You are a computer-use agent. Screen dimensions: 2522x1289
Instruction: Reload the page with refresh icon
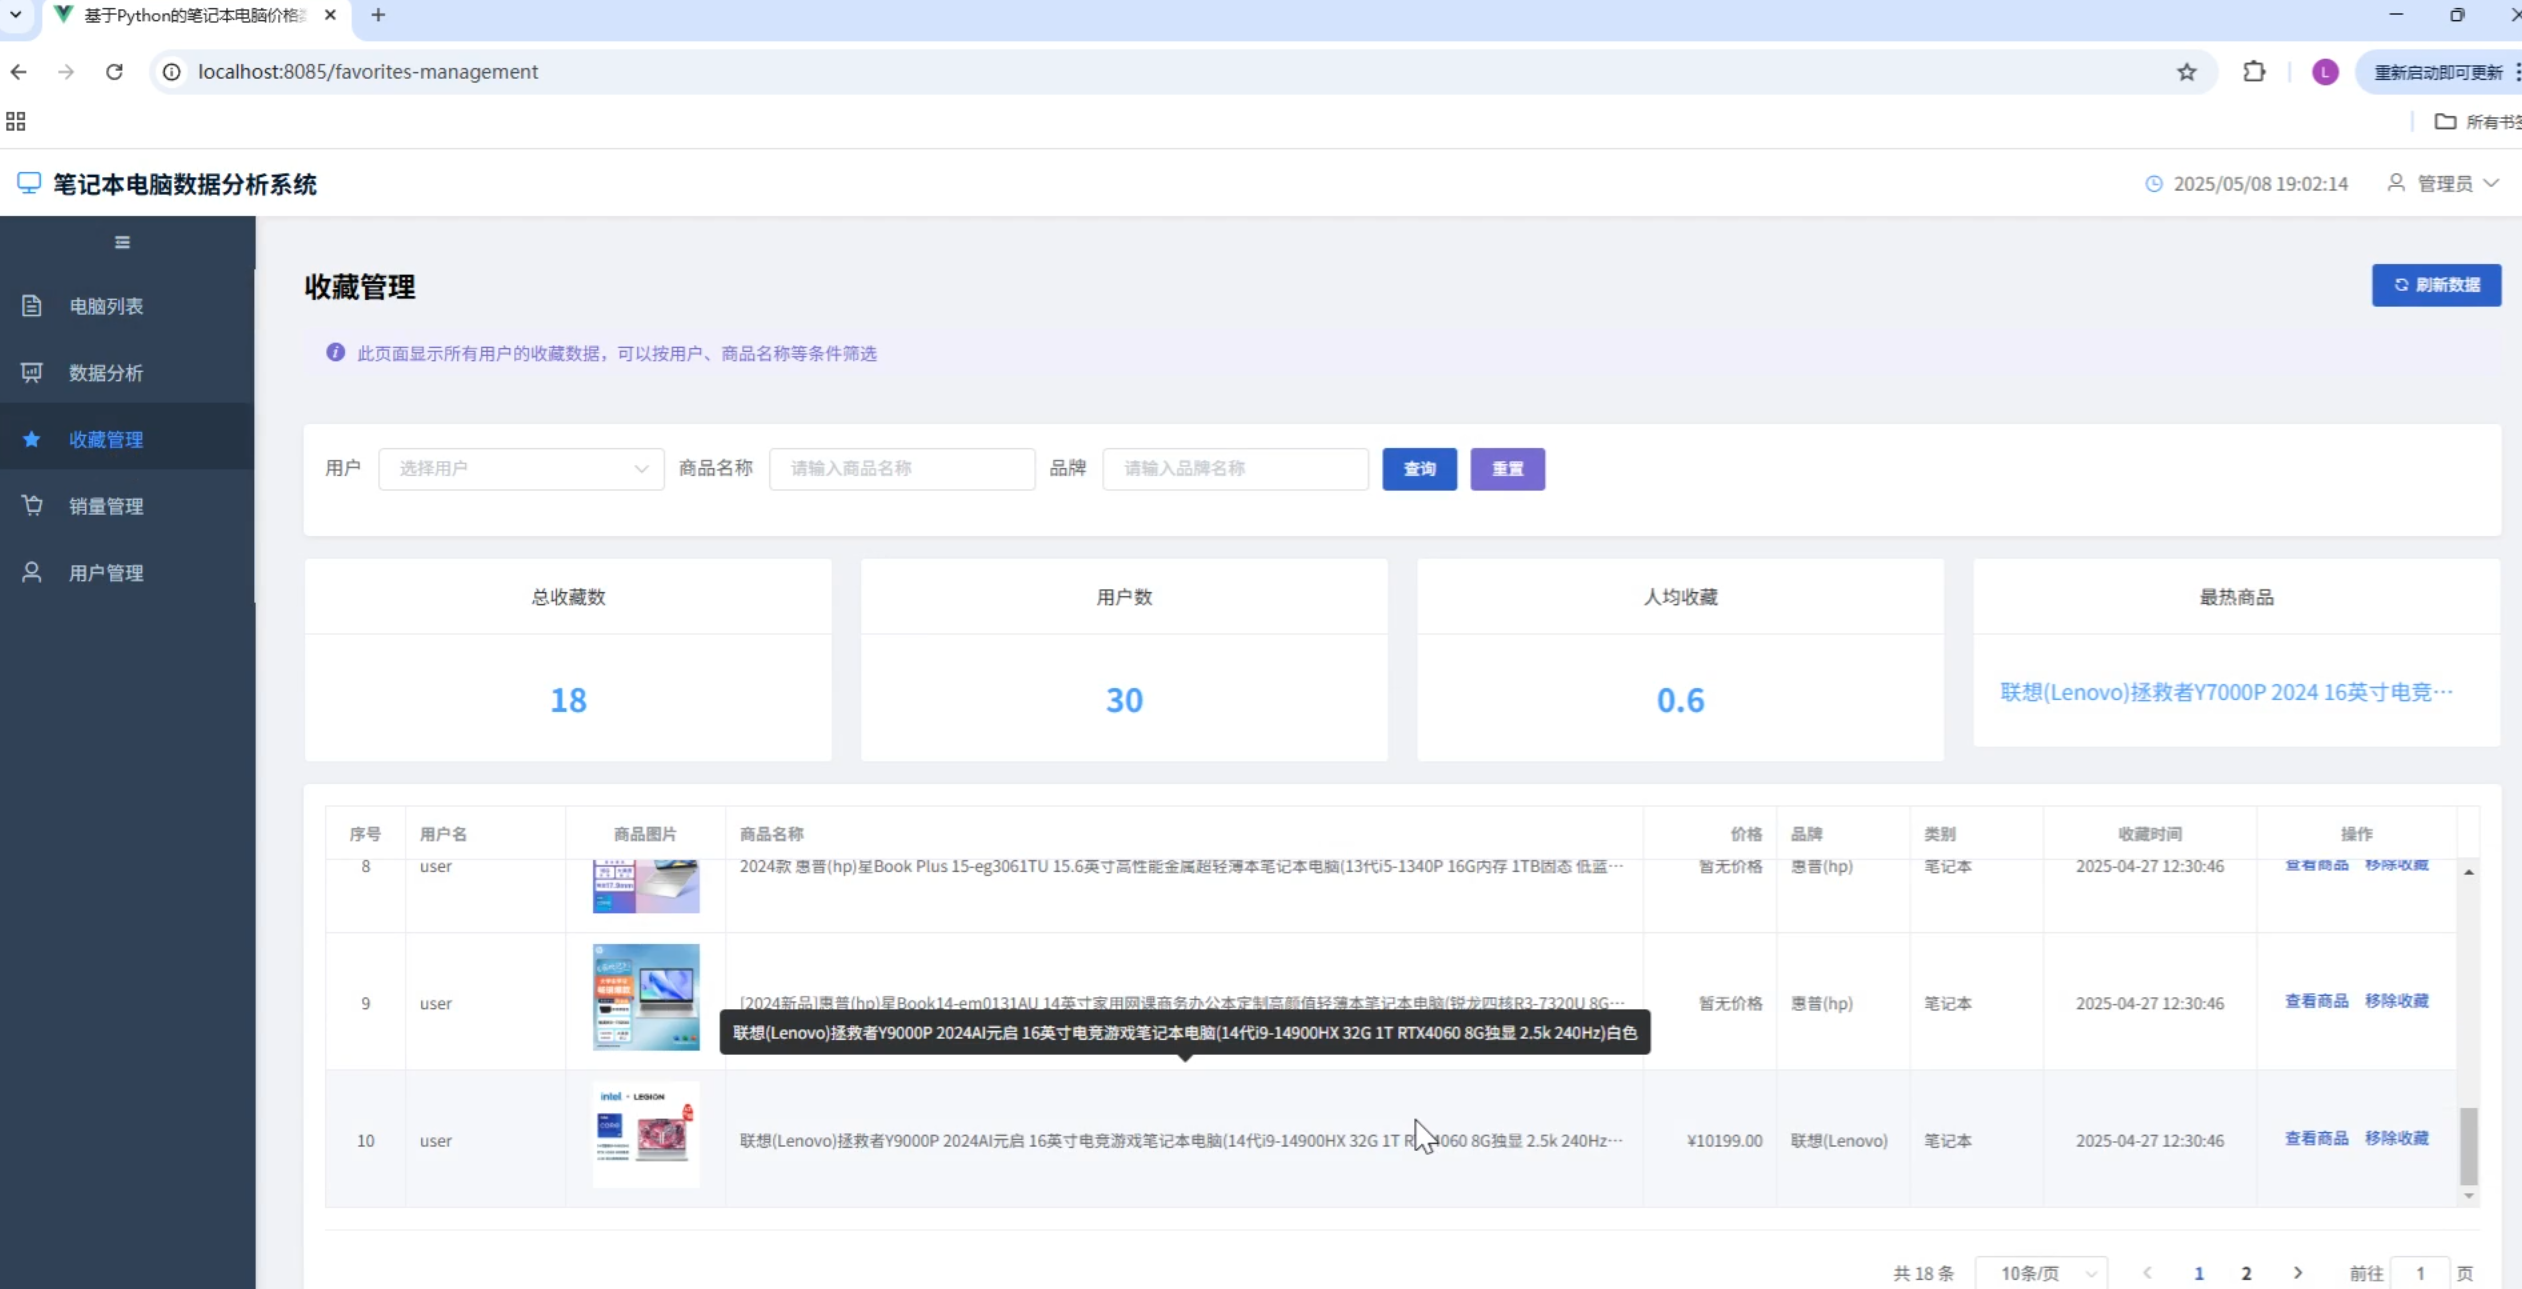pyautogui.click(x=114, y=72)
